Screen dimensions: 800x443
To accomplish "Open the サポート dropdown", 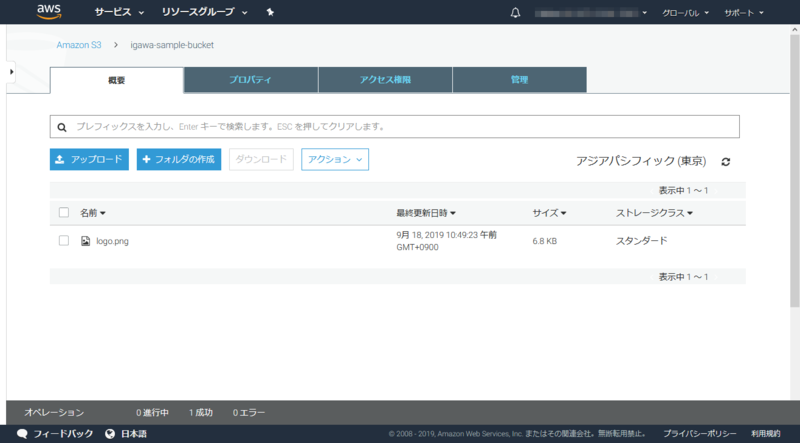I will click(744, 13).
